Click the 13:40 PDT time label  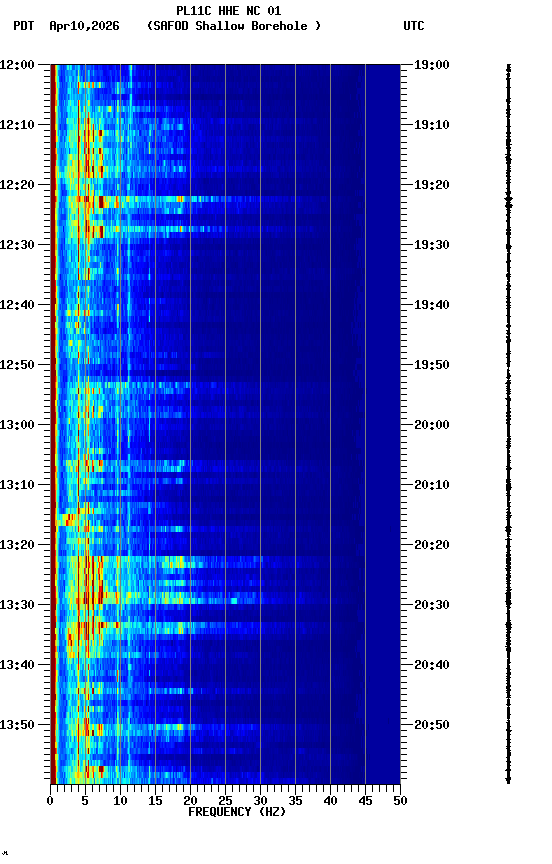[17, 665]
